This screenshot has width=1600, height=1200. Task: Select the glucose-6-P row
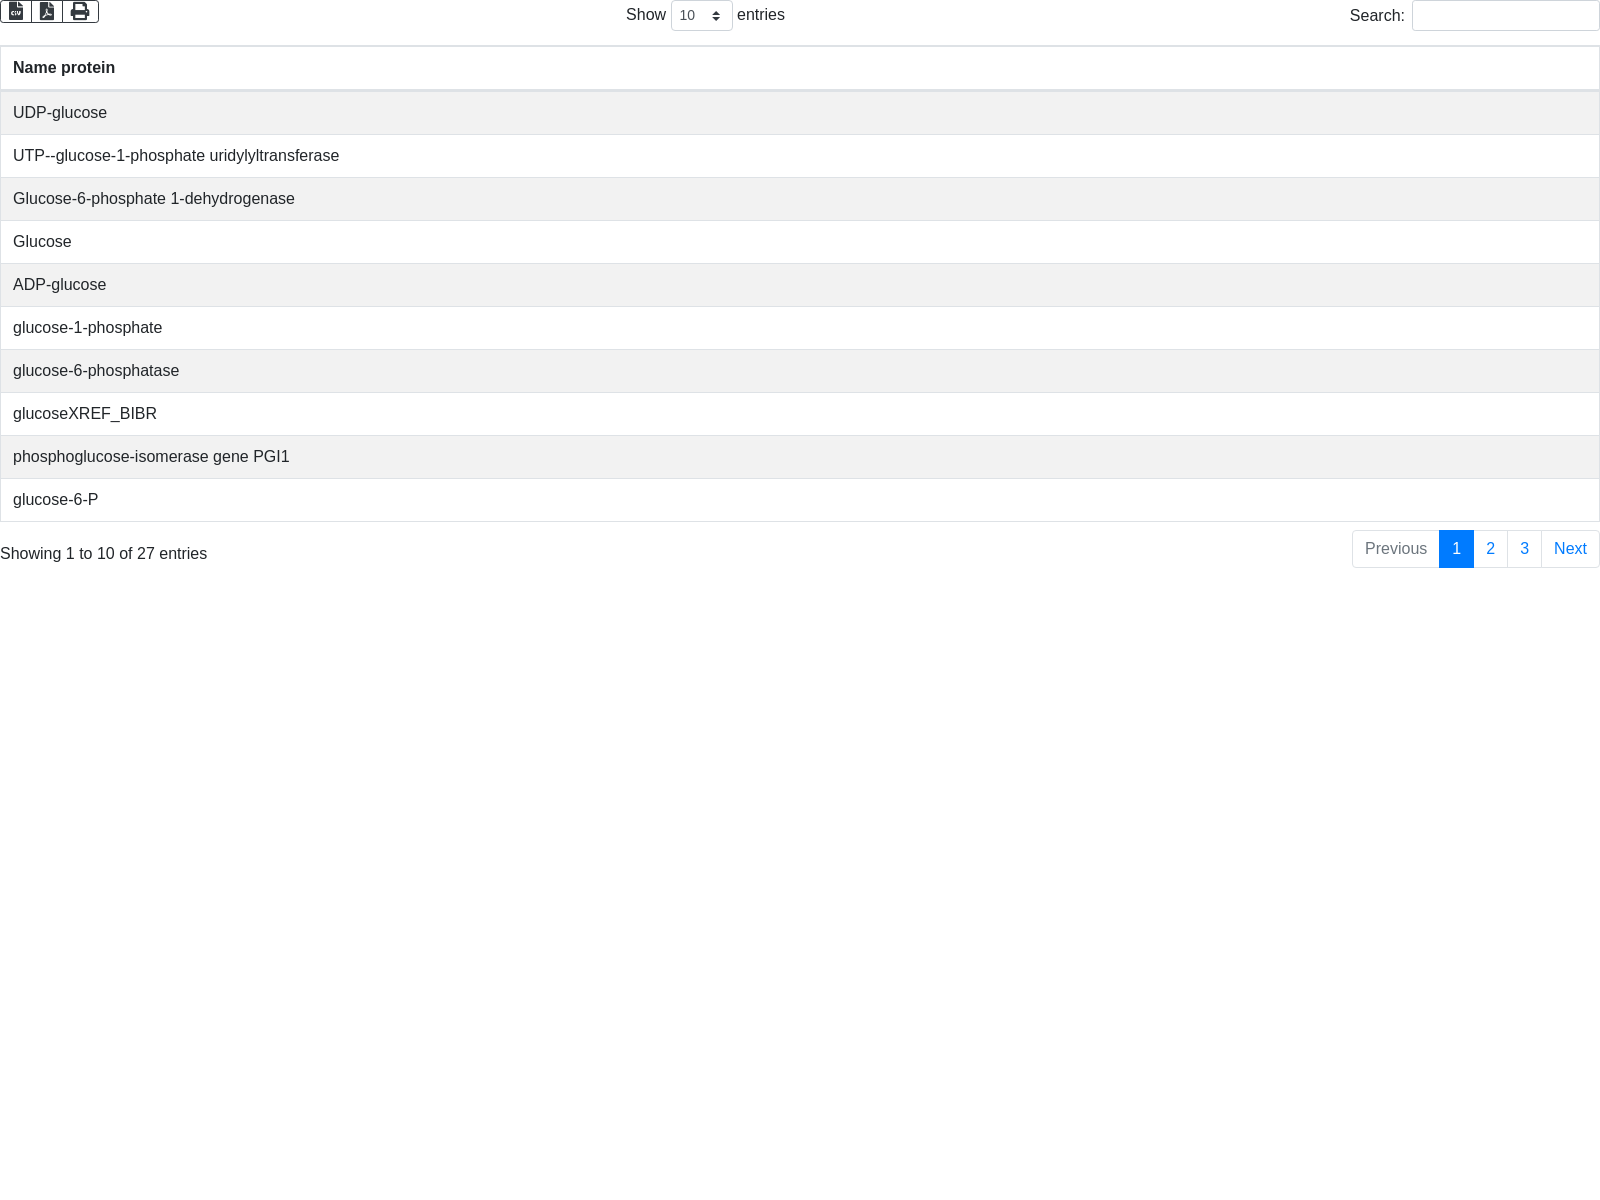56,500
